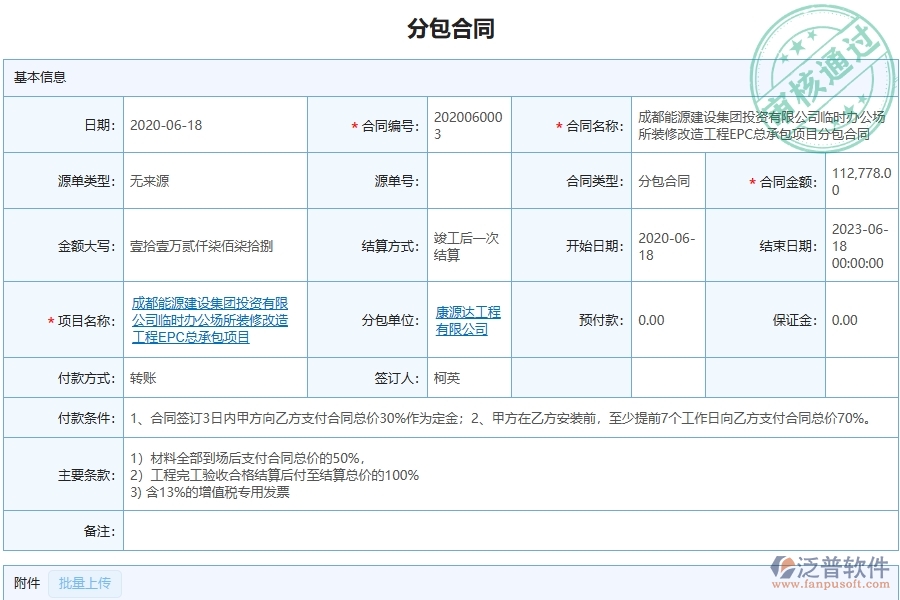Open the 合同类型 field showing 分包合同

(666, 181)
